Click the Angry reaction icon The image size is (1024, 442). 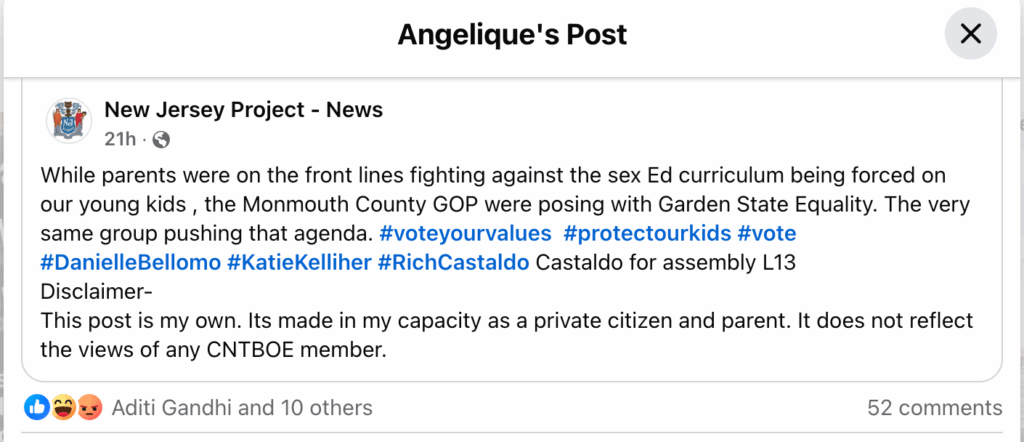(x=89, y=408)
